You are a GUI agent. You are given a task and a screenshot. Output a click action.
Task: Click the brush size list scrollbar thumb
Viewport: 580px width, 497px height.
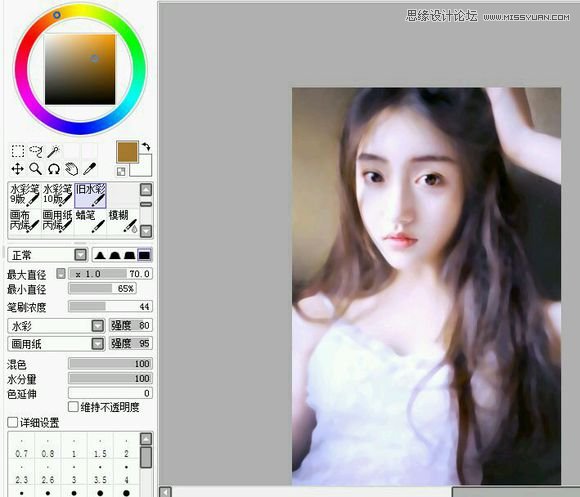pyautogui.click(x=146, y=457)
